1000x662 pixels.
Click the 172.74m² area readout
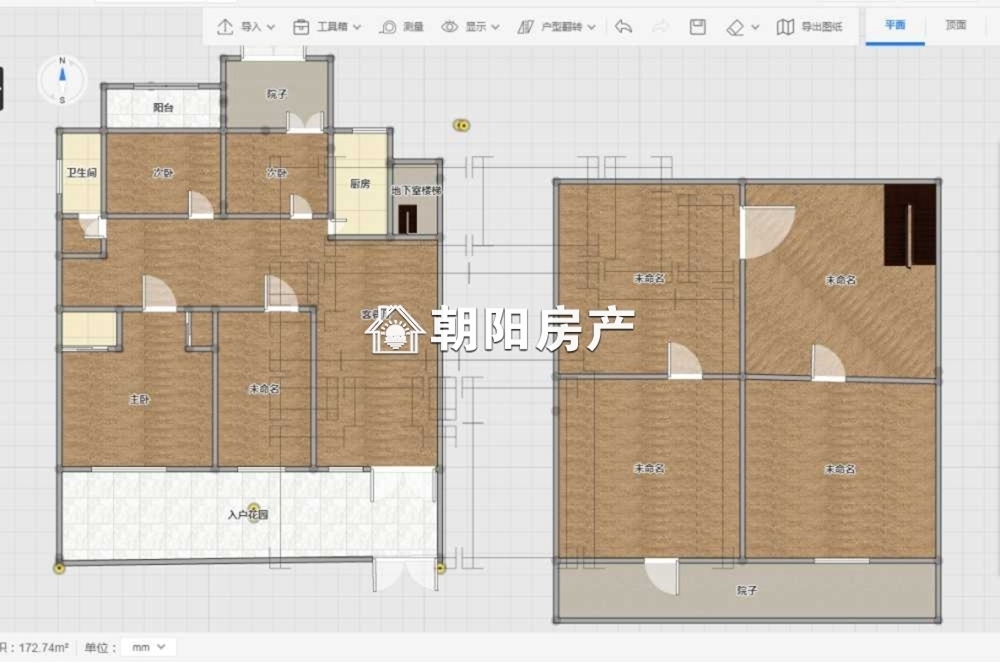coord(43,647)
